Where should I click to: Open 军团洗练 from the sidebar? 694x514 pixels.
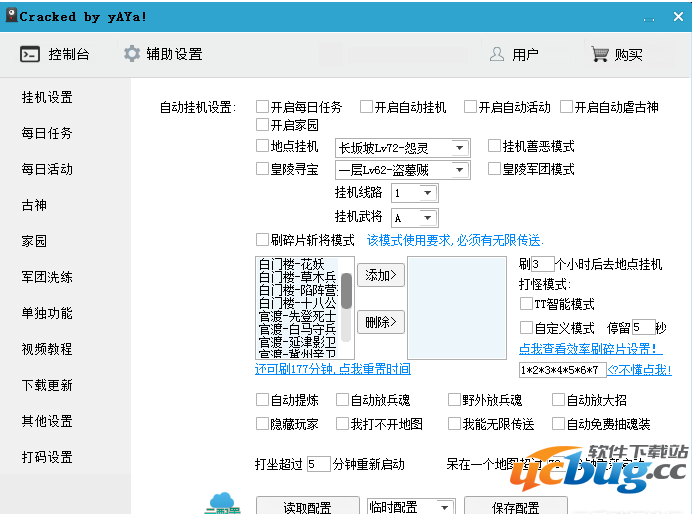point(47,277)
